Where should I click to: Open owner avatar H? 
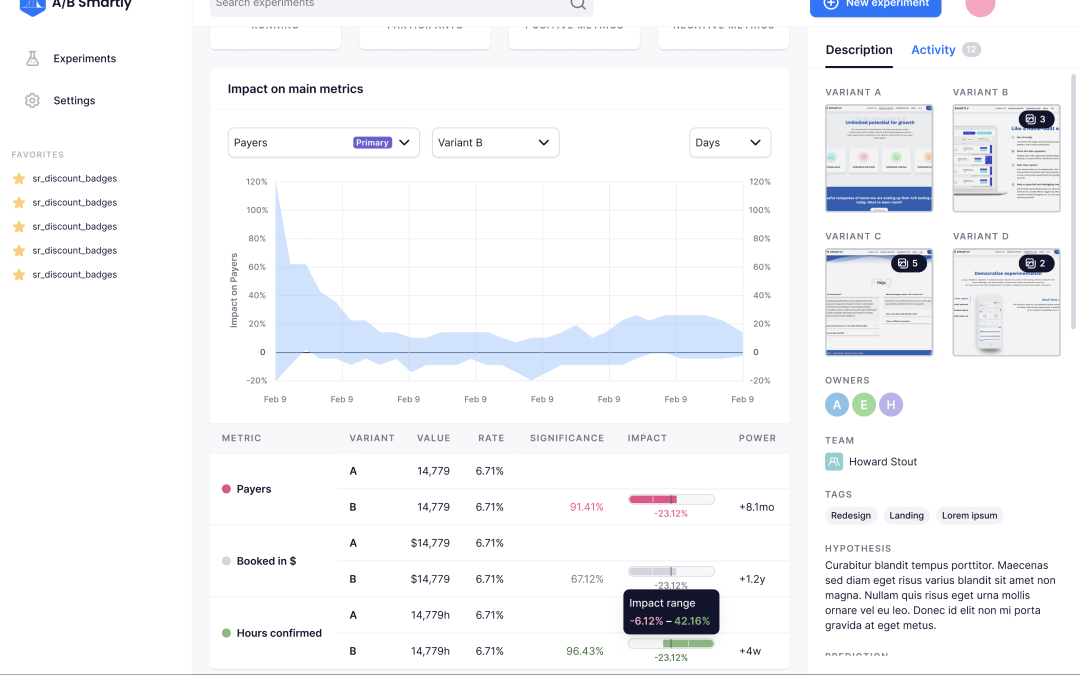(x=891, y=404)
